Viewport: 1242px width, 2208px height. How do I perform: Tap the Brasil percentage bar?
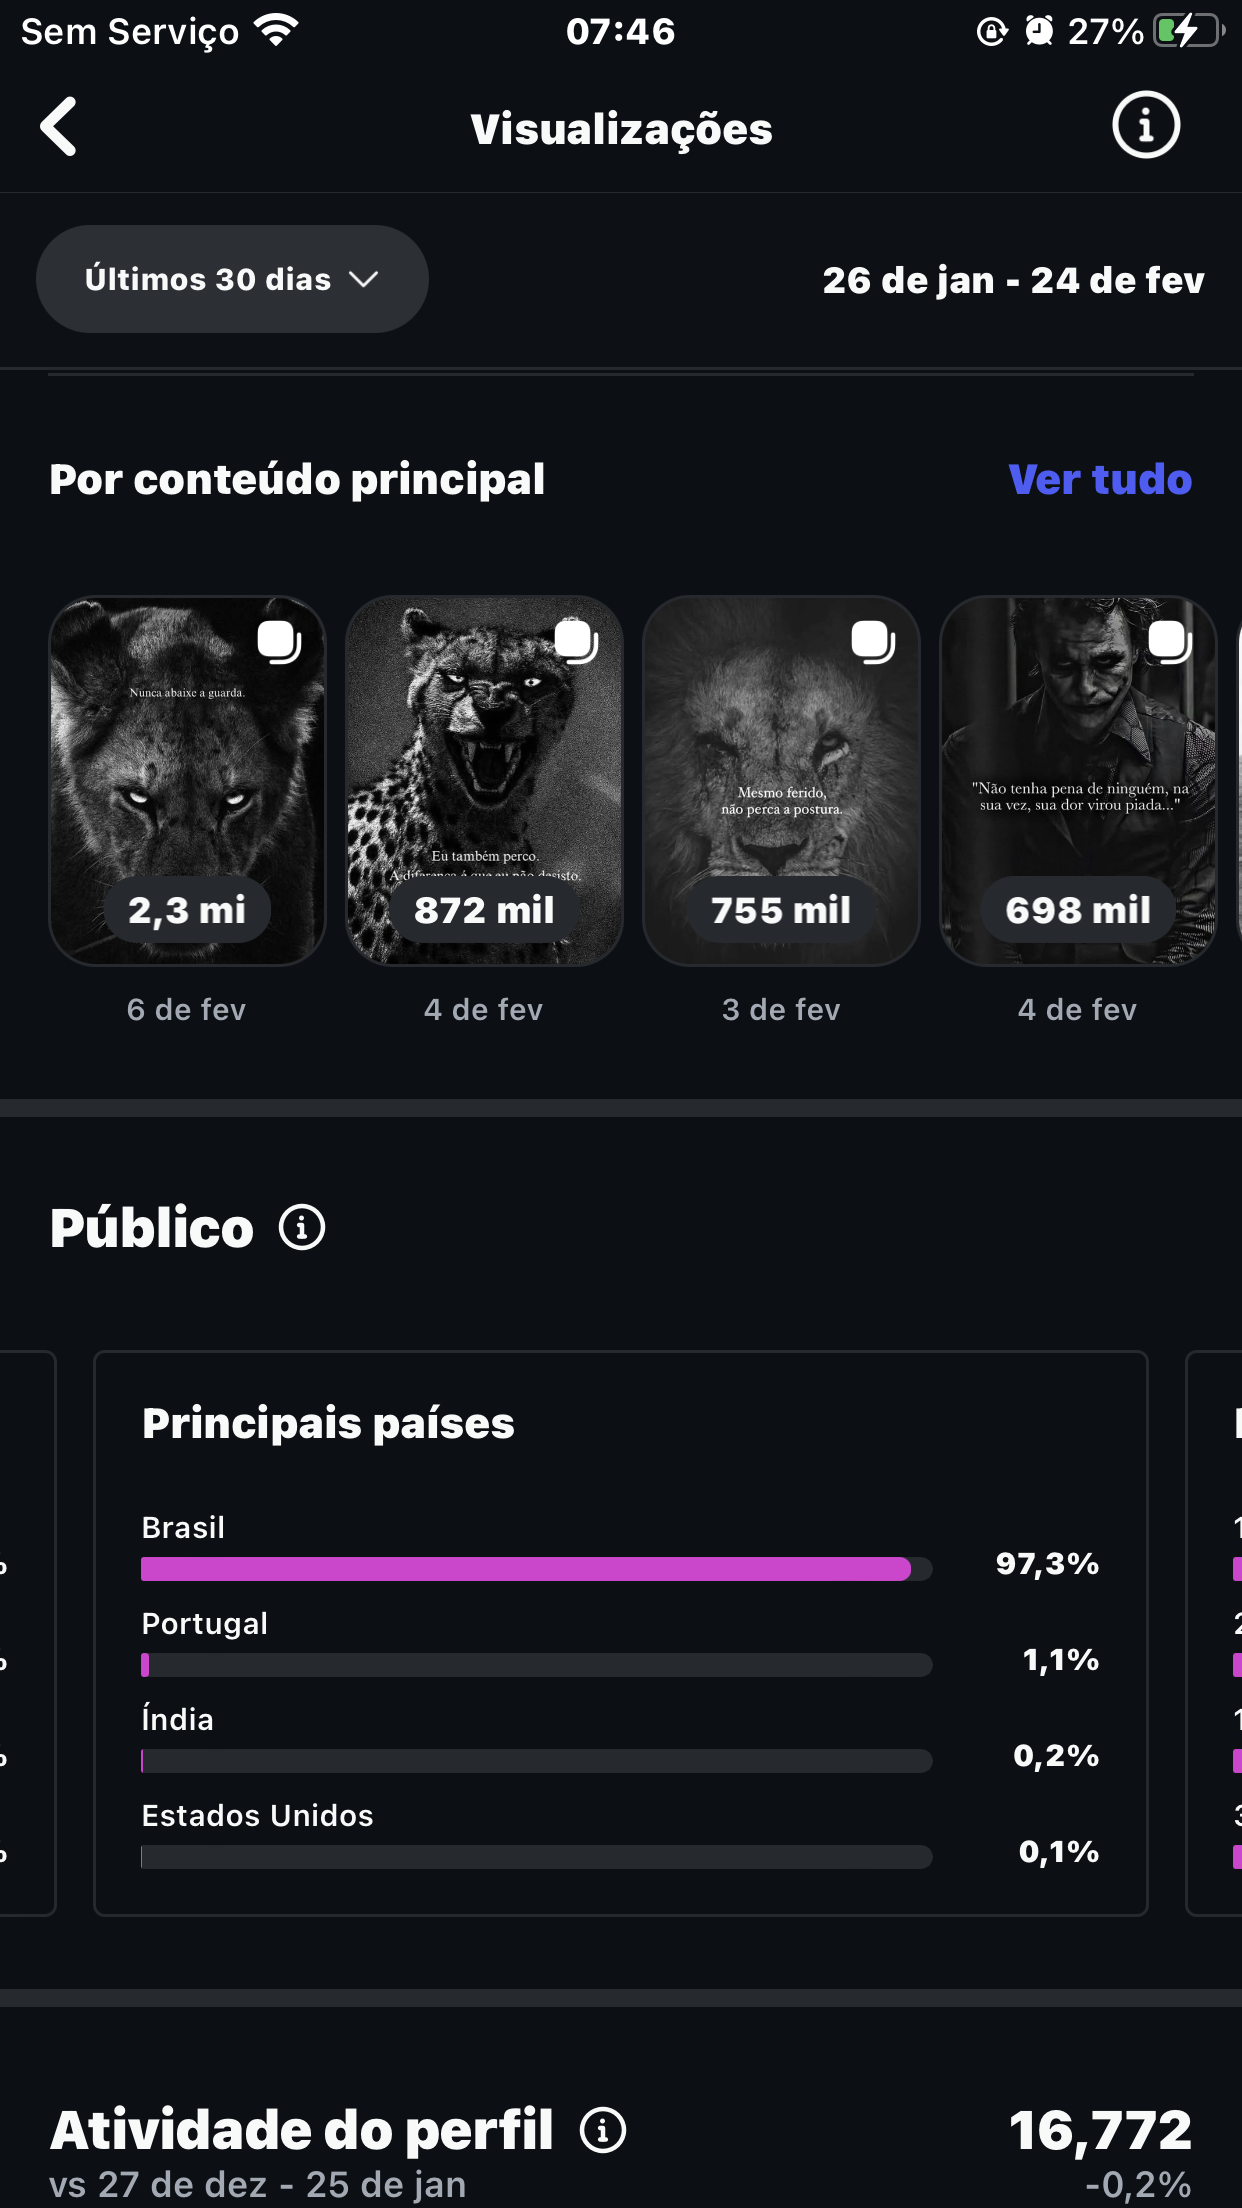click(536, 1569)
